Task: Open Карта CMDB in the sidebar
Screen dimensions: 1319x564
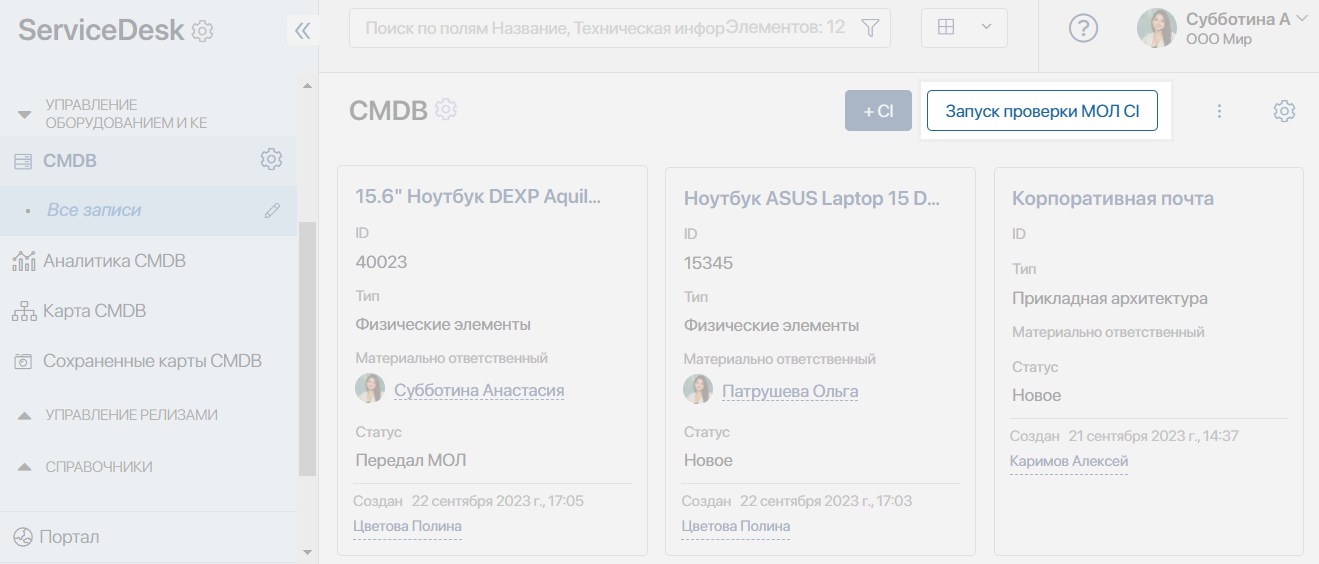Action: [x=94, y=311]
